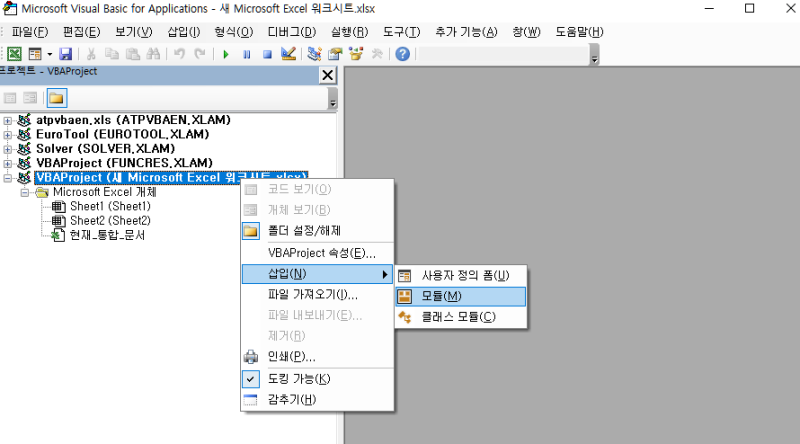
Task: Open the Project Explorer toolbar icon
Action: pos(314,54)
